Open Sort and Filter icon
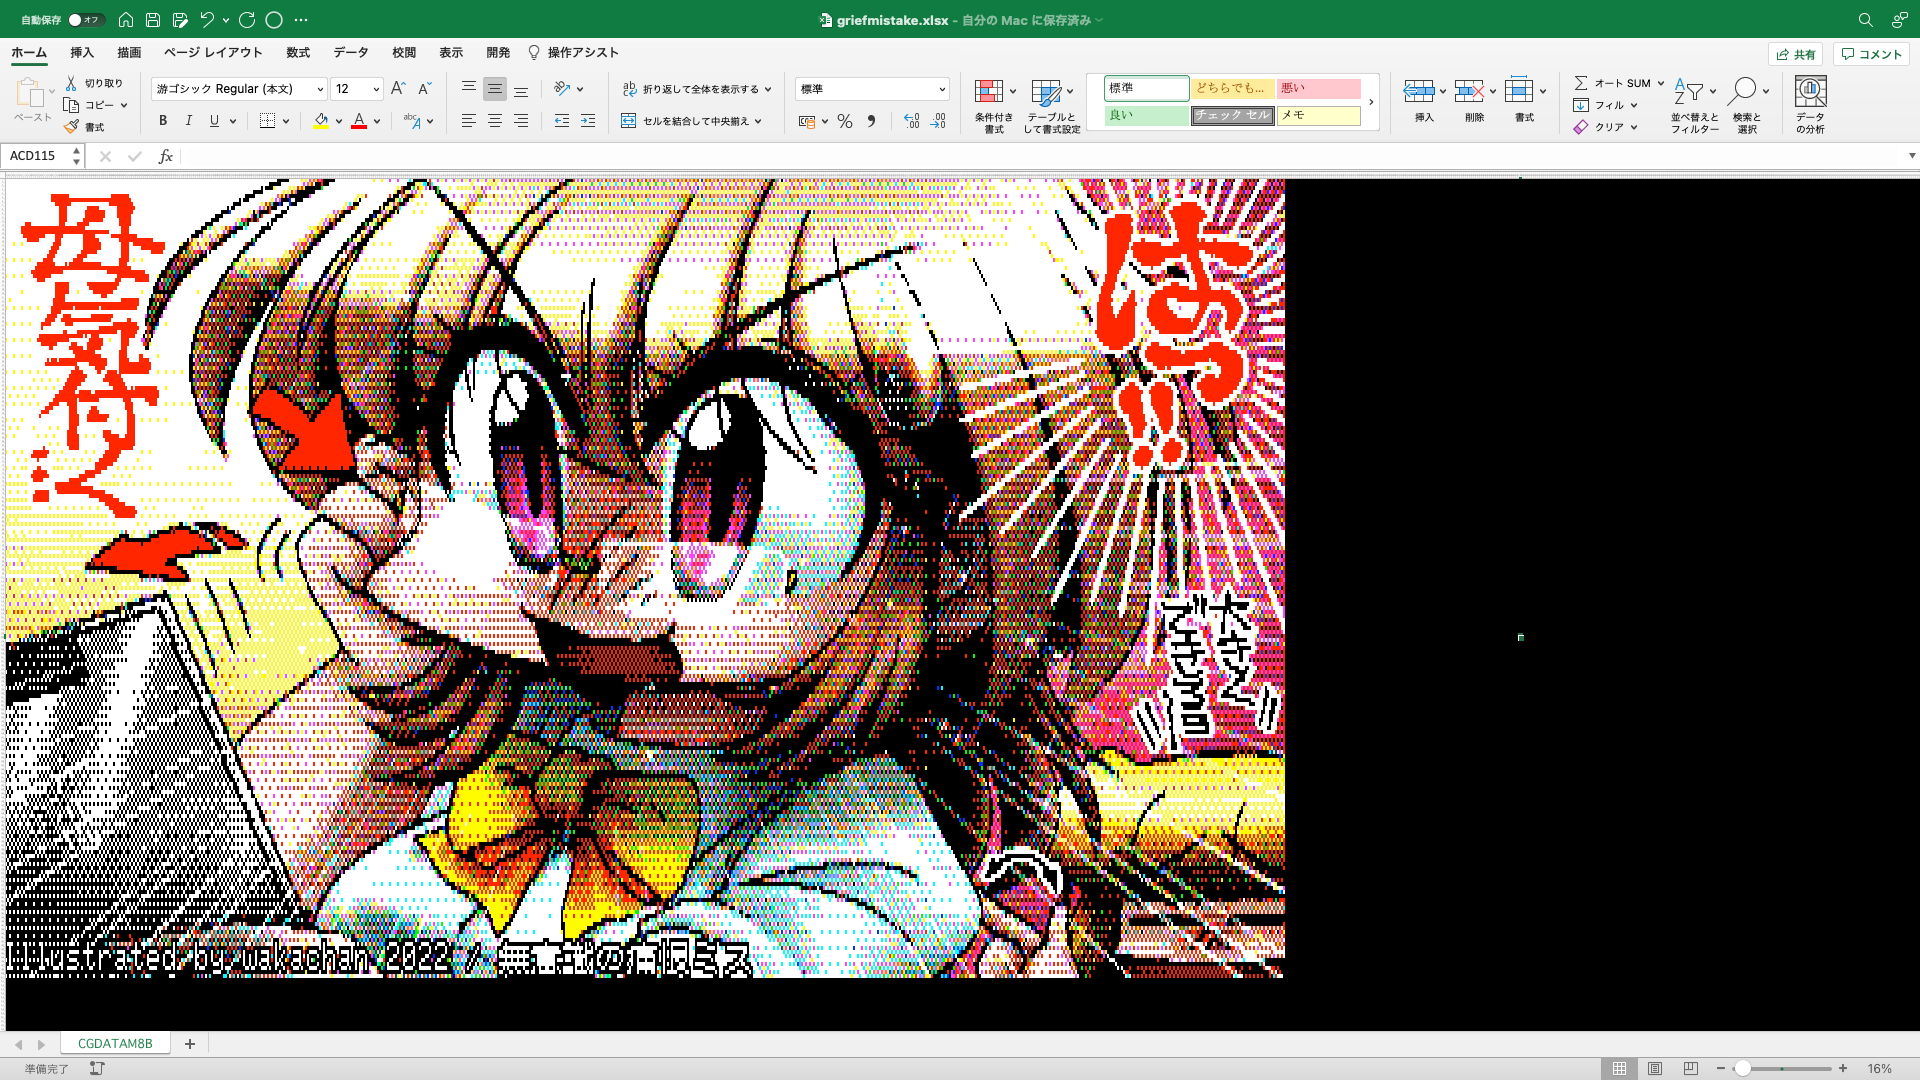The image size is (1920, 1080). pos(1689,92)
